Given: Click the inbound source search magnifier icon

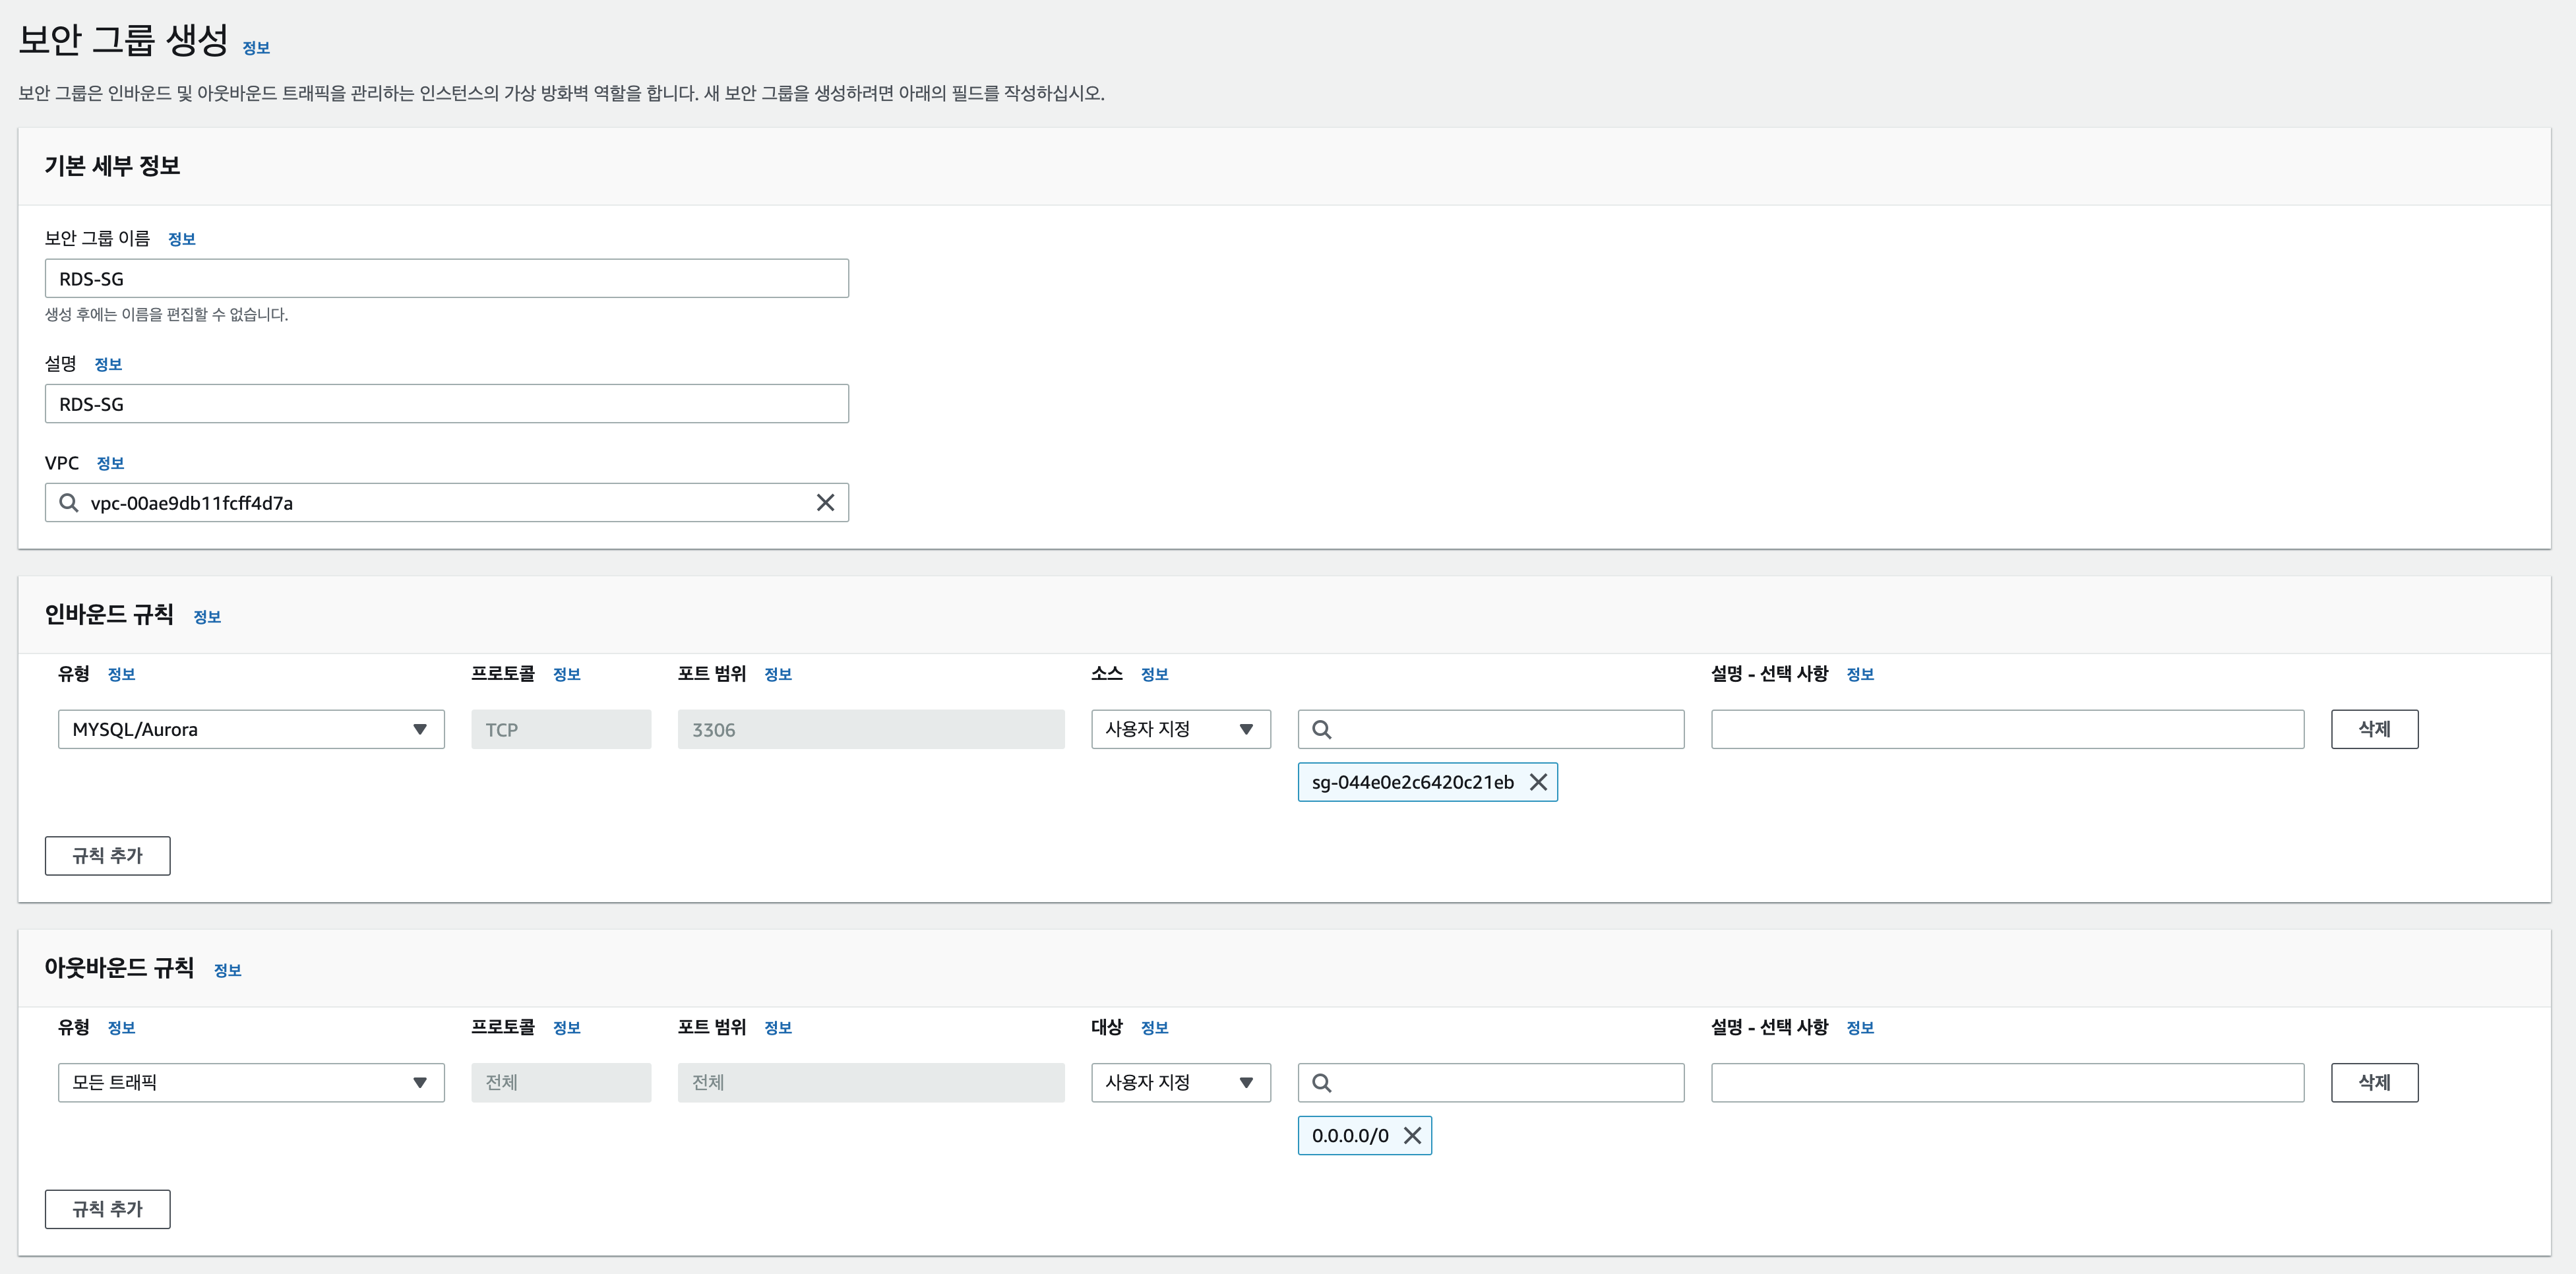Looking at the screenshot, I should point(1321,730).
